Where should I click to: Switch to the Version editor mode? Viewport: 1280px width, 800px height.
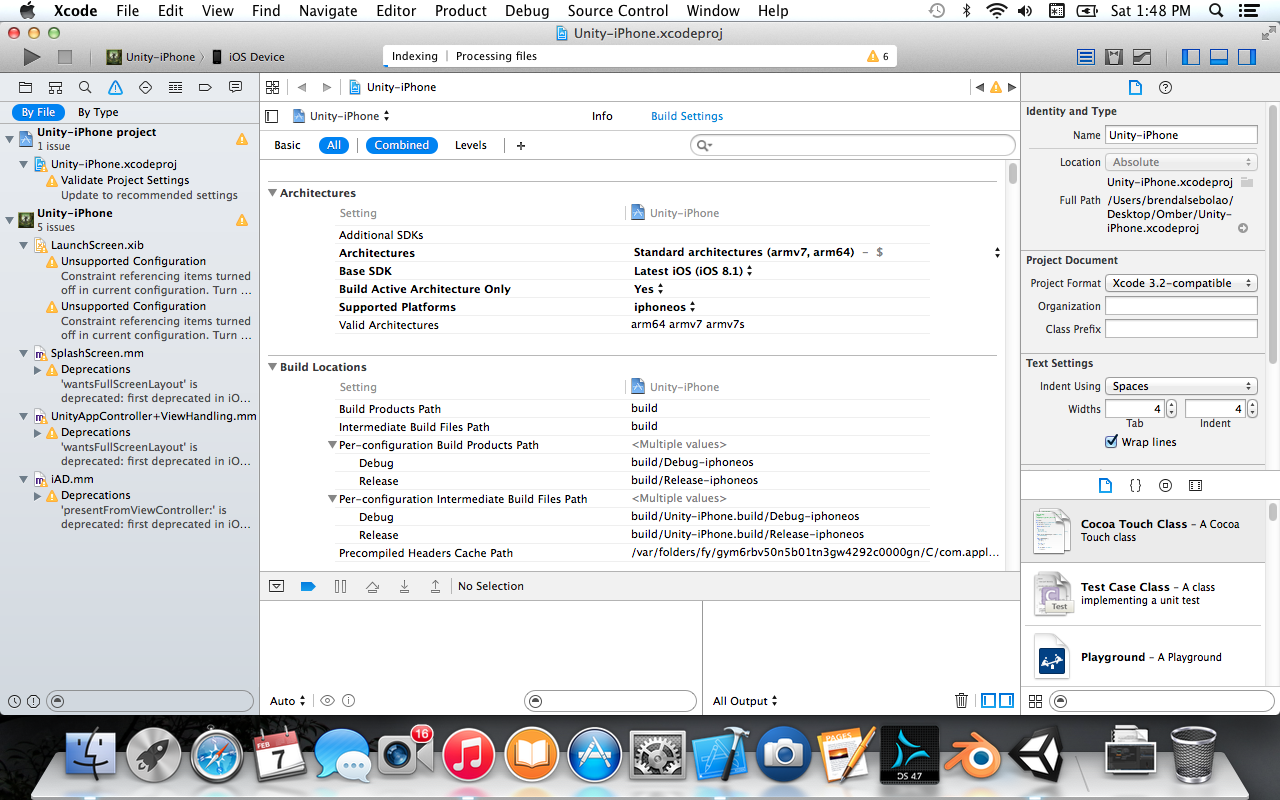[1141, 57]
